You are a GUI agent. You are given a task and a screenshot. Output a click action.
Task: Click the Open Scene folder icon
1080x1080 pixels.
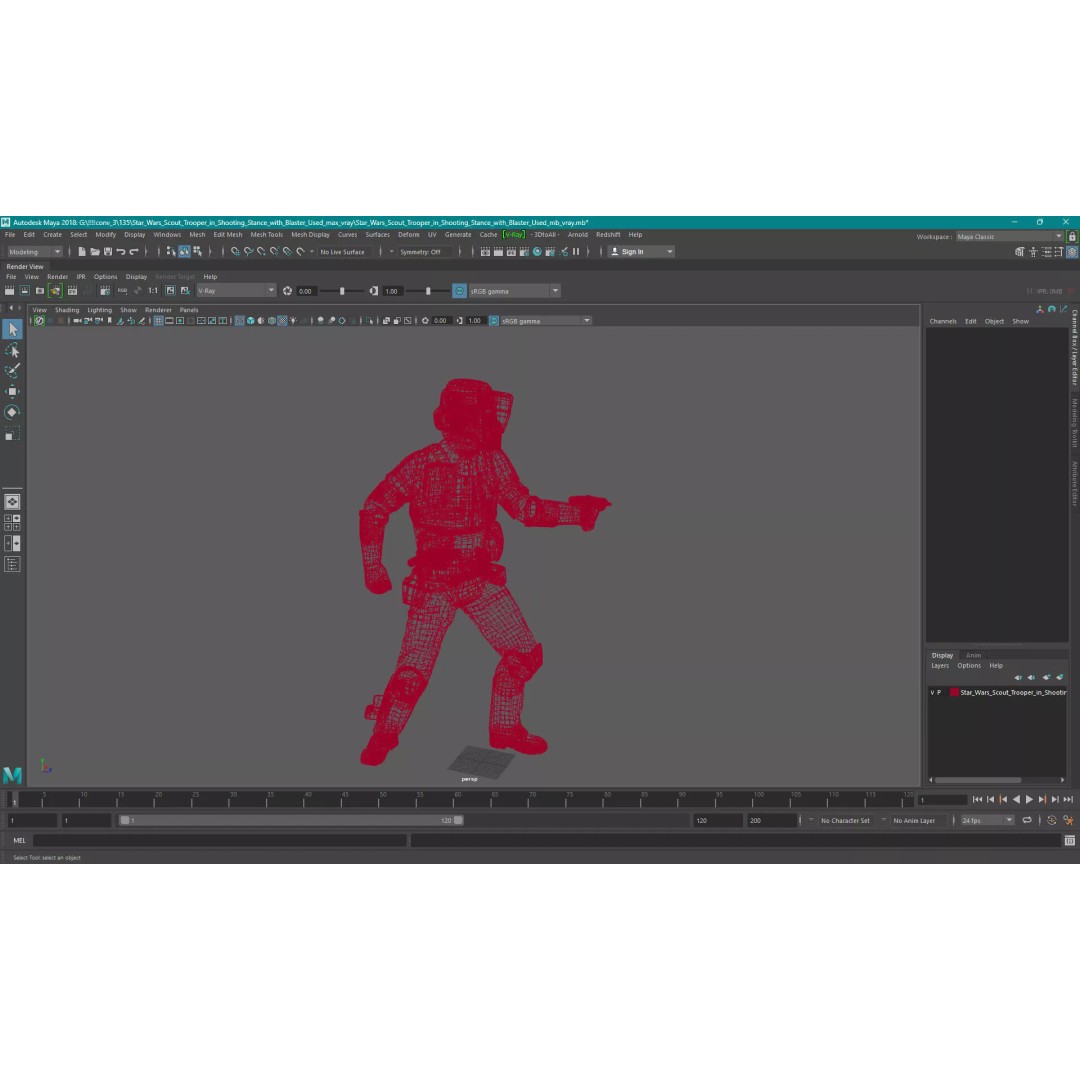pyautogui.click(x=95, y=252)
